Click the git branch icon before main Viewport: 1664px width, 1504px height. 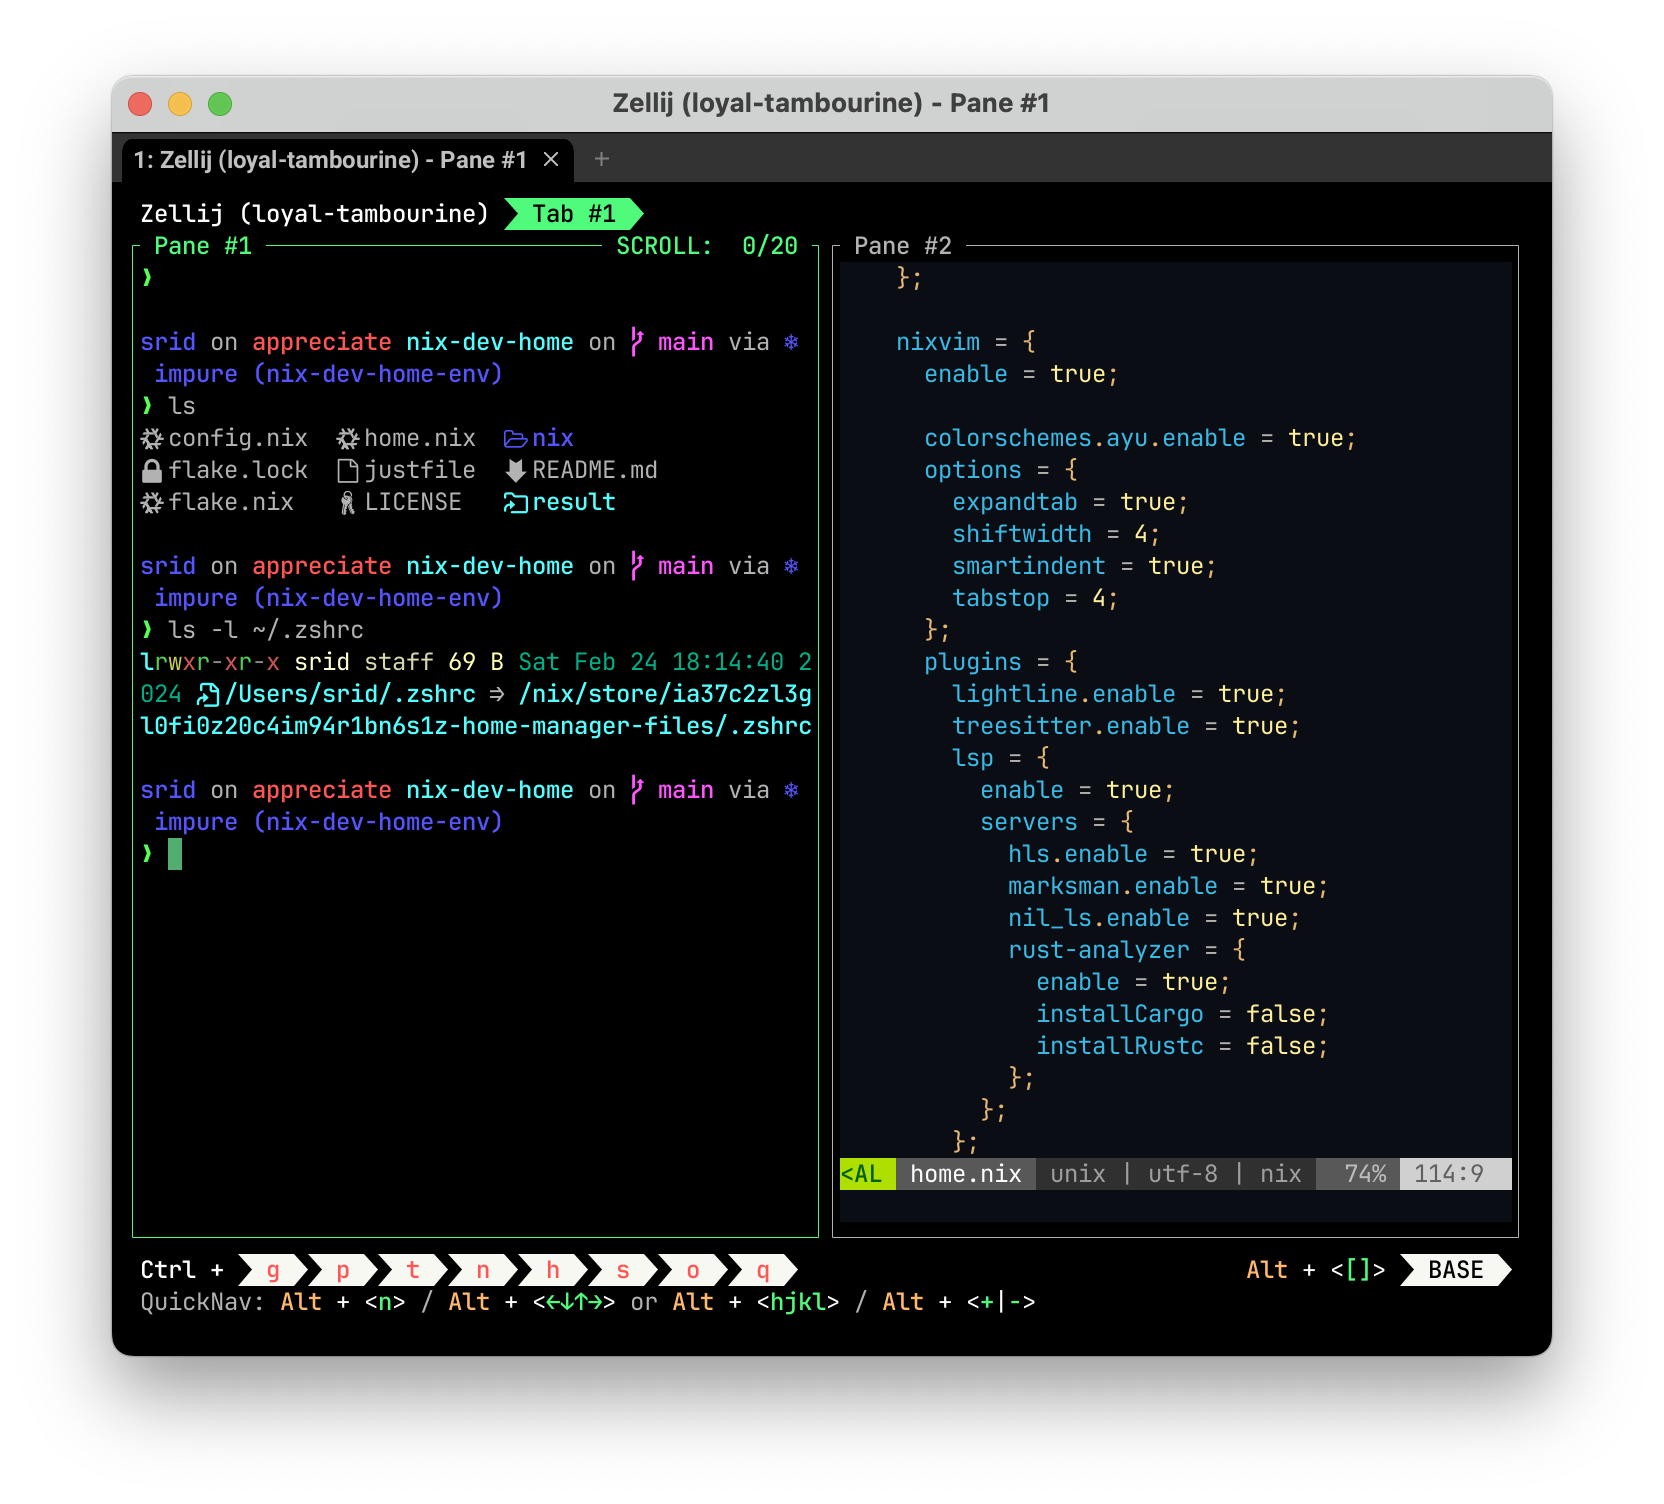637,341
